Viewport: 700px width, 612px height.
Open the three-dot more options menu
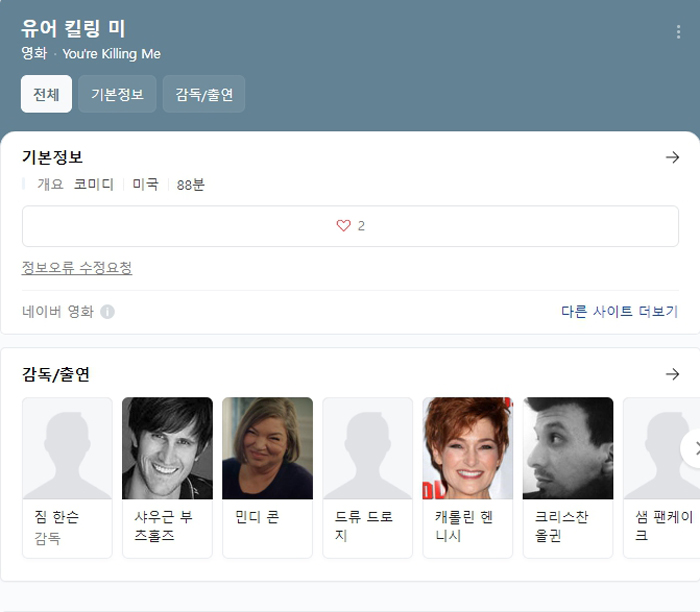[x=678, y=32]
